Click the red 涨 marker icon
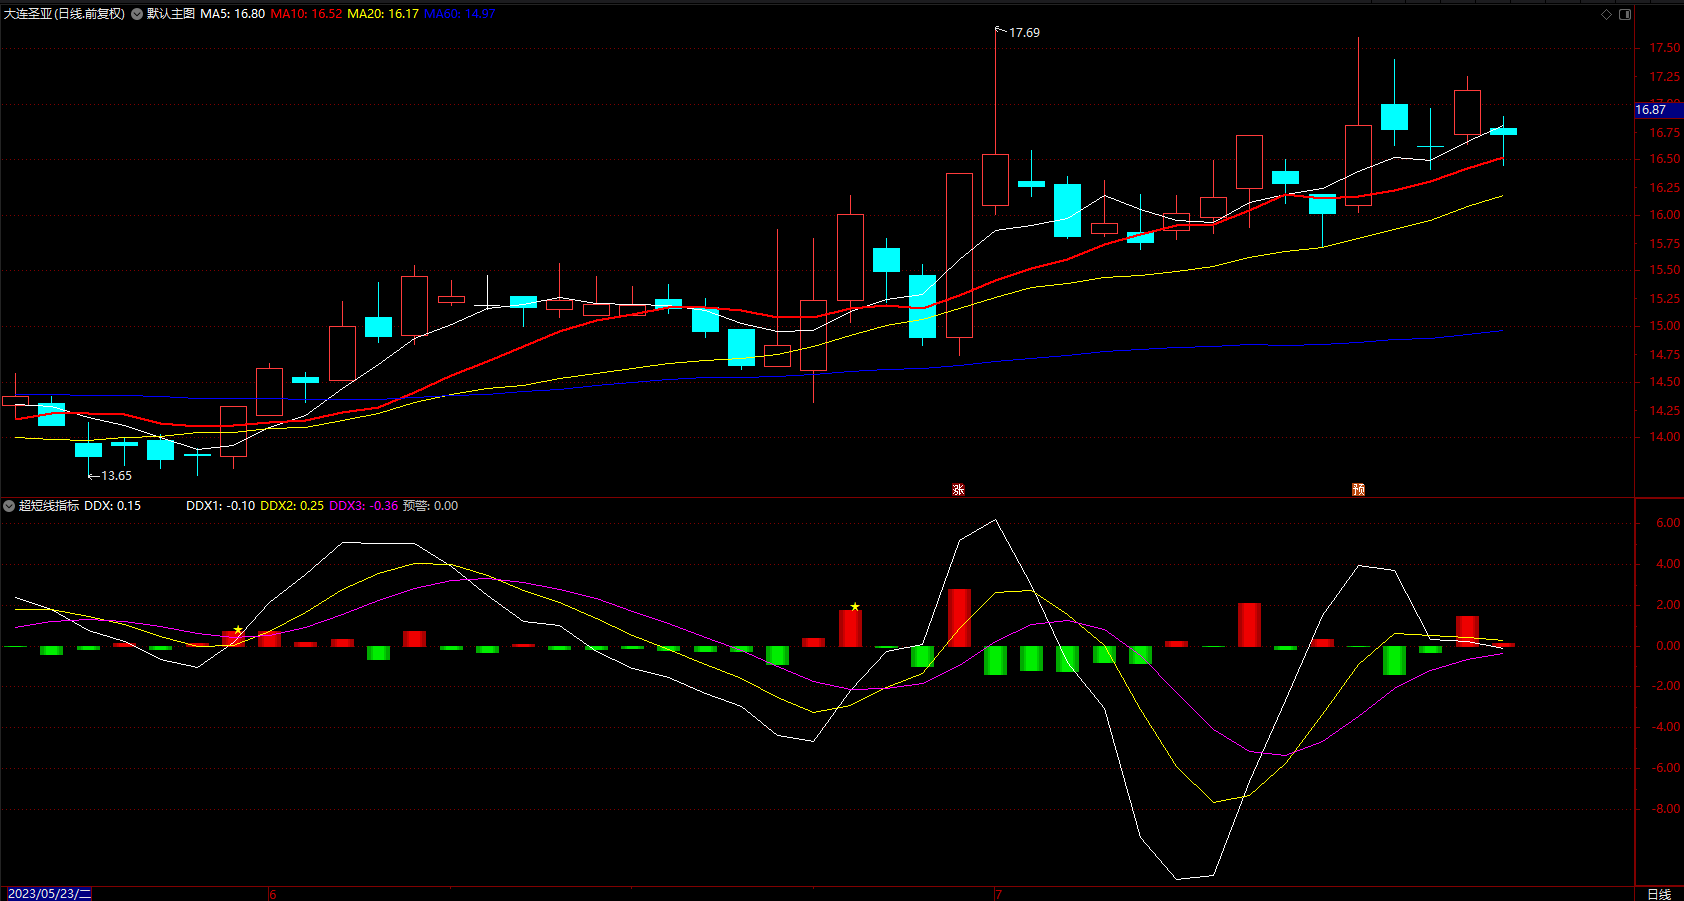The image size is (1684, 901). click(x=958, y=490)
